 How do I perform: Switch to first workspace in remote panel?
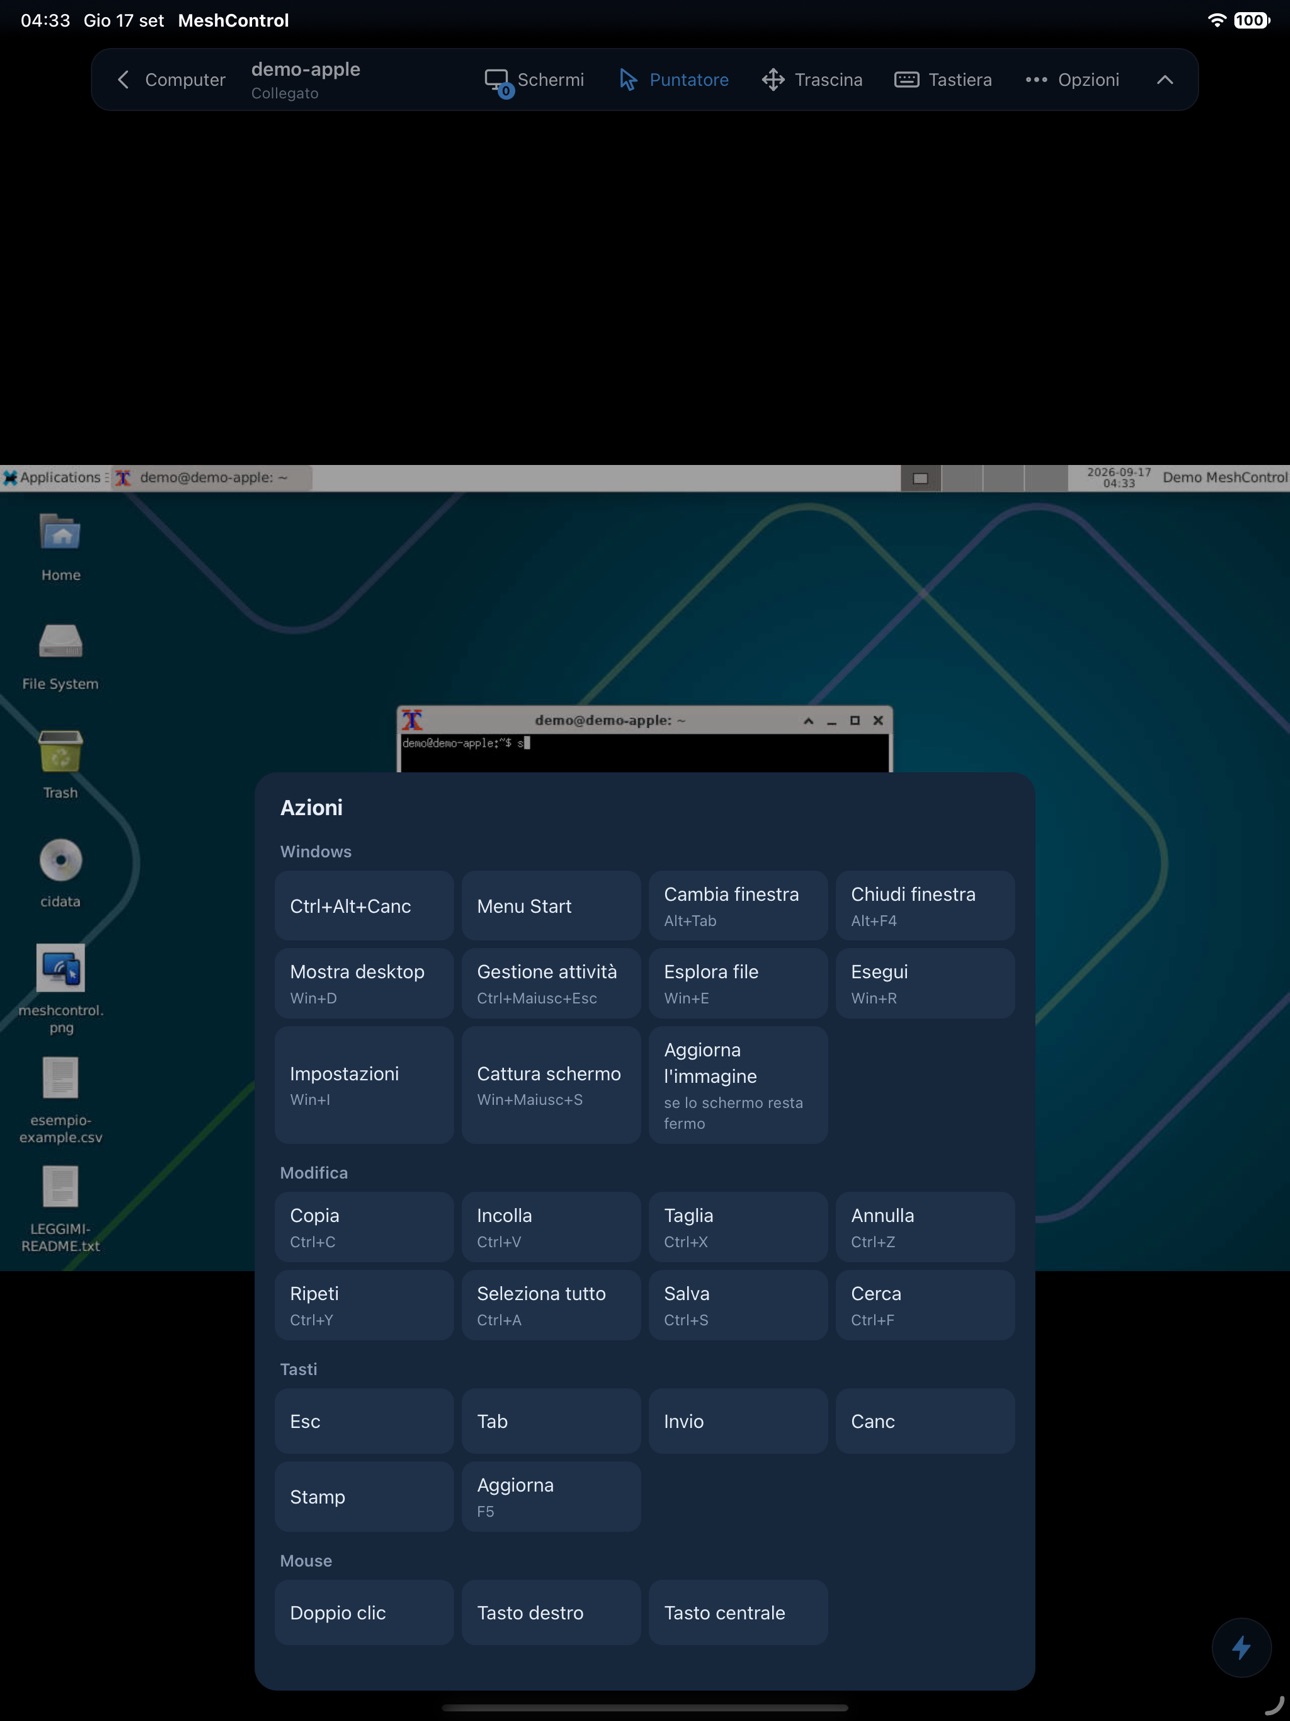pyautogui.click(x=921, y=478)
